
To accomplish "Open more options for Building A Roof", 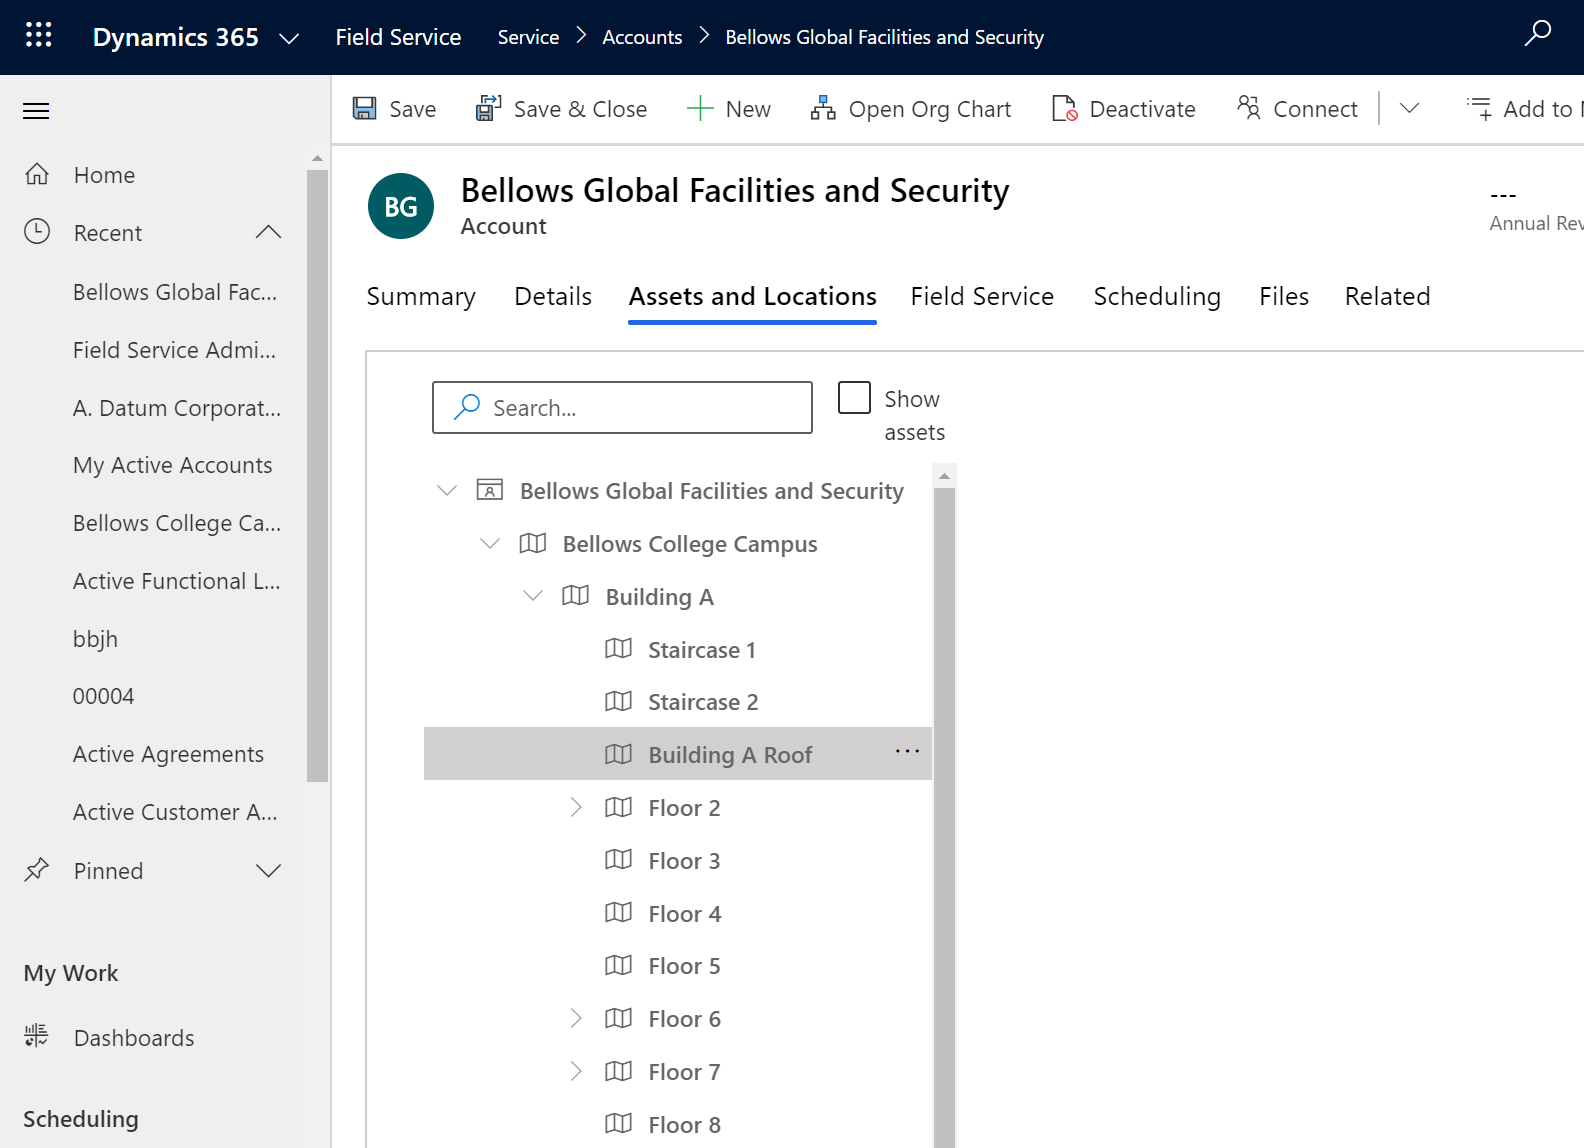I will pos(907,751).
